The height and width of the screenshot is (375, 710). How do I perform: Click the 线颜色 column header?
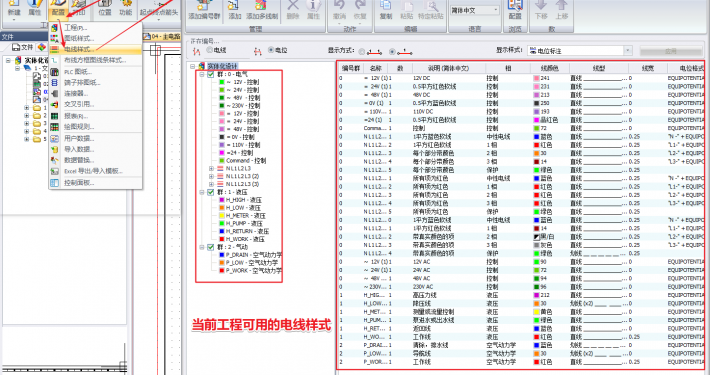pyautogui.click(x=550, y=68)
